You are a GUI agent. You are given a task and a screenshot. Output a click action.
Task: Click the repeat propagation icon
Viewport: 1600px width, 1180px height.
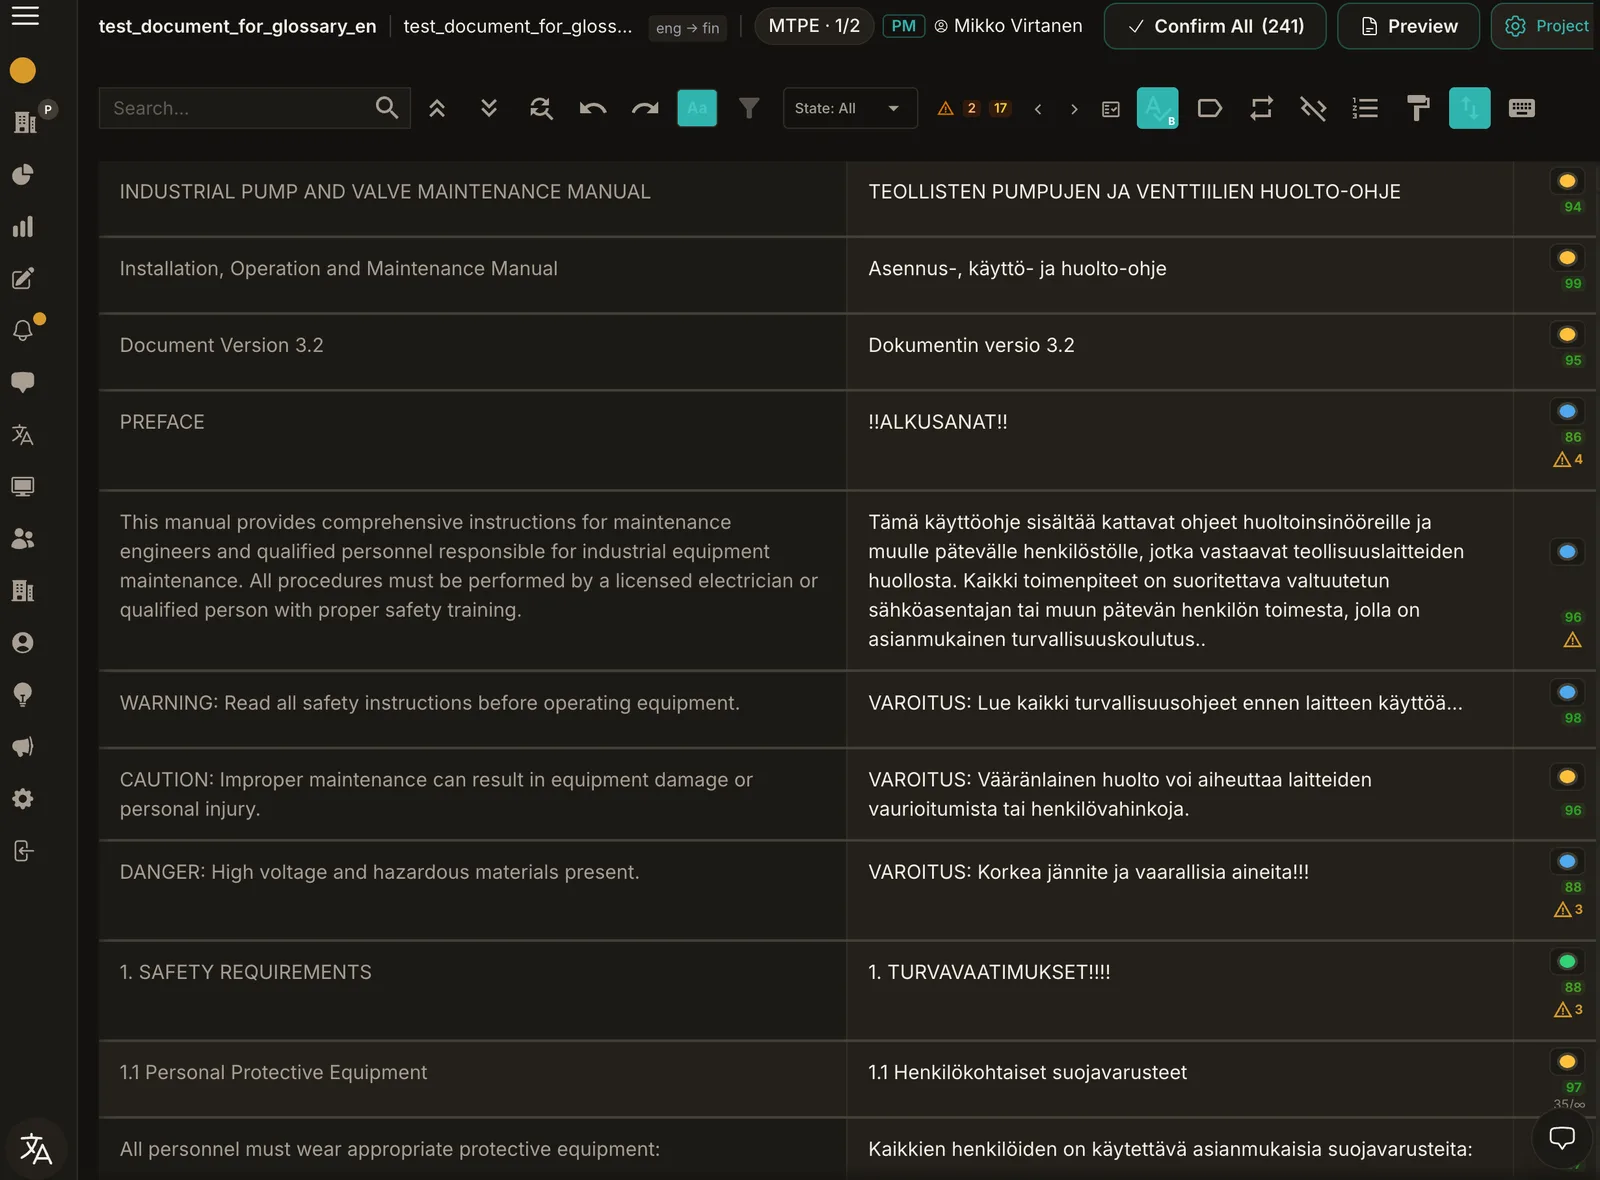(x=1262, y=108)
